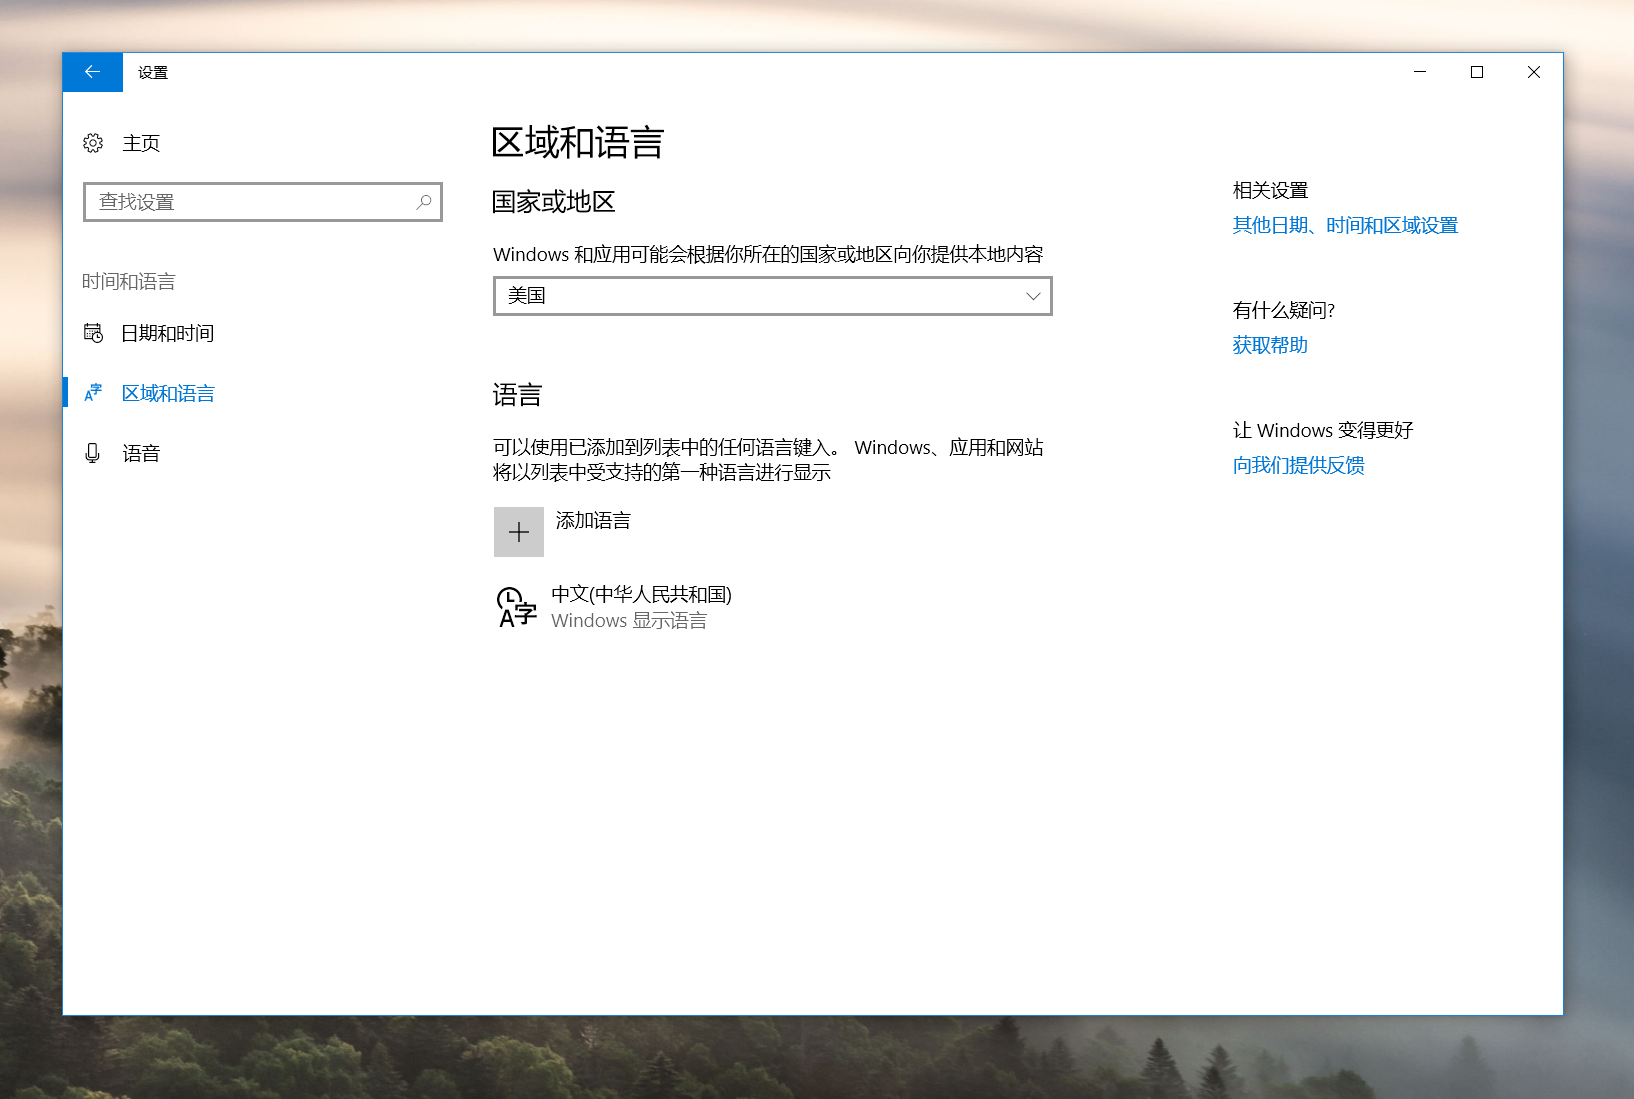This screenshot has height=1099, width=1634.
Task: Click the 有什么疑问? heading
Action: coord(1284,310)
